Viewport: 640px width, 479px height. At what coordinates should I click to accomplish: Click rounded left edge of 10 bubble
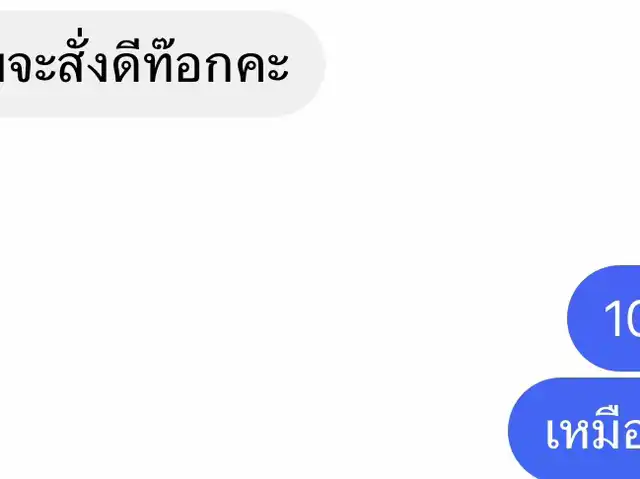click(578, 318)
